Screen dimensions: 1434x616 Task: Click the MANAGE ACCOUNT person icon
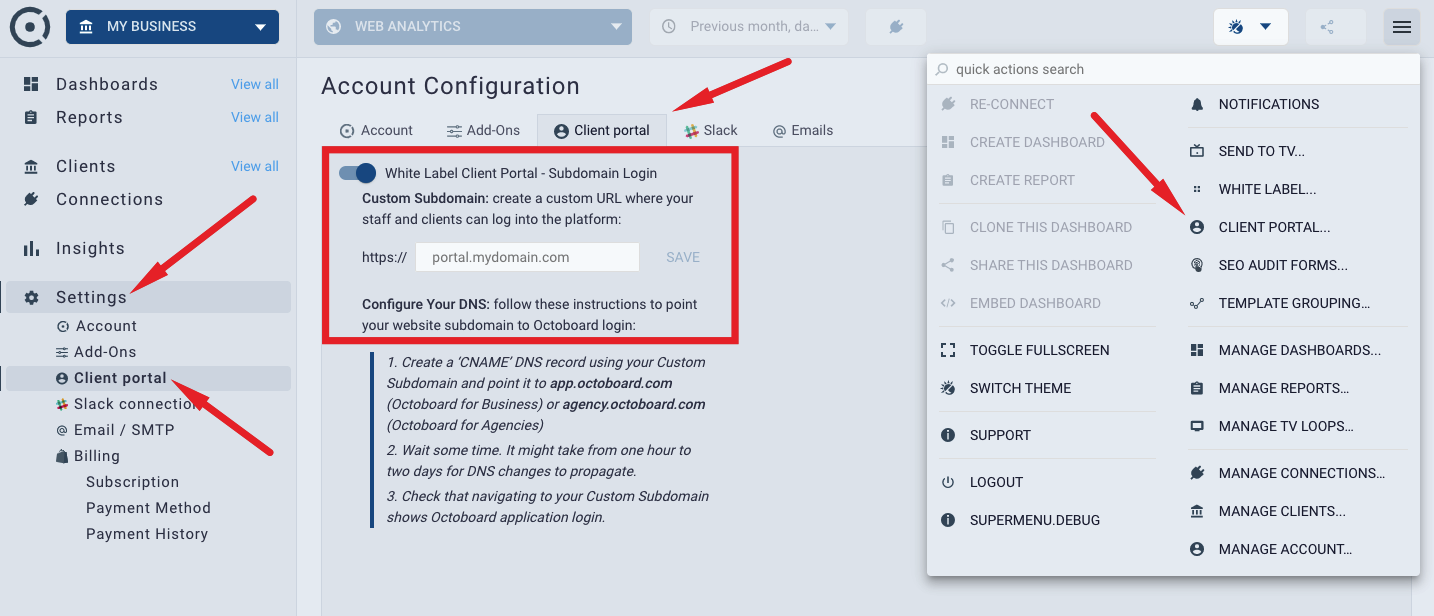point(1197,549)
